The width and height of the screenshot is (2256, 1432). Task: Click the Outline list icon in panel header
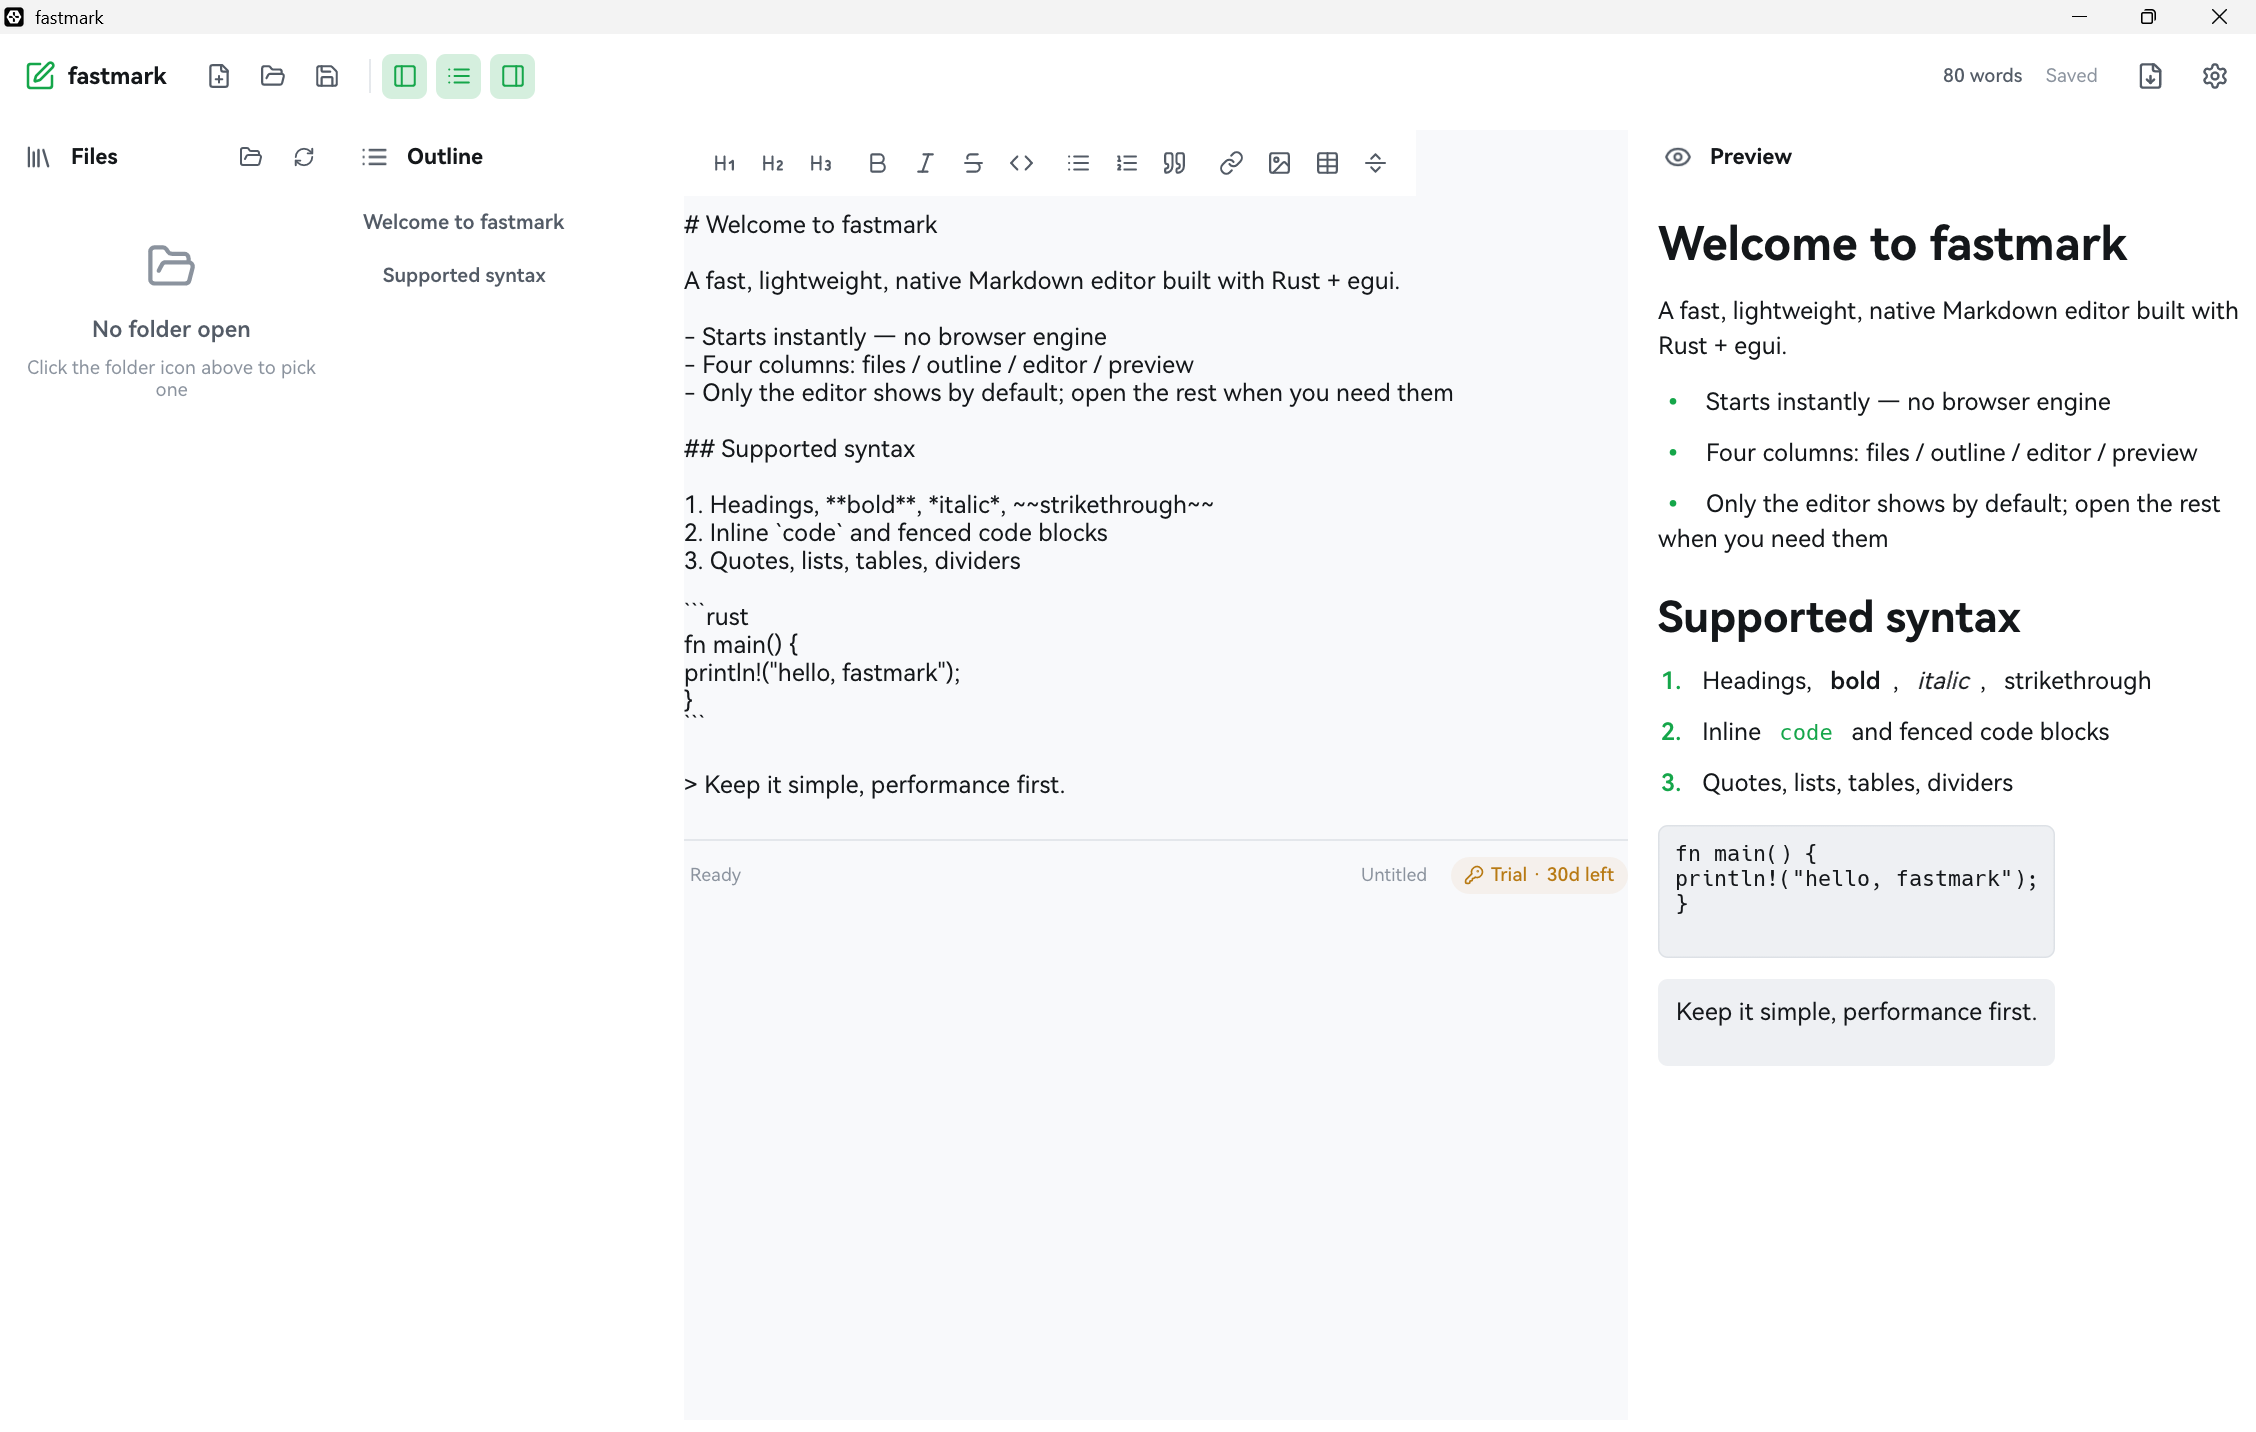[374, 157]
